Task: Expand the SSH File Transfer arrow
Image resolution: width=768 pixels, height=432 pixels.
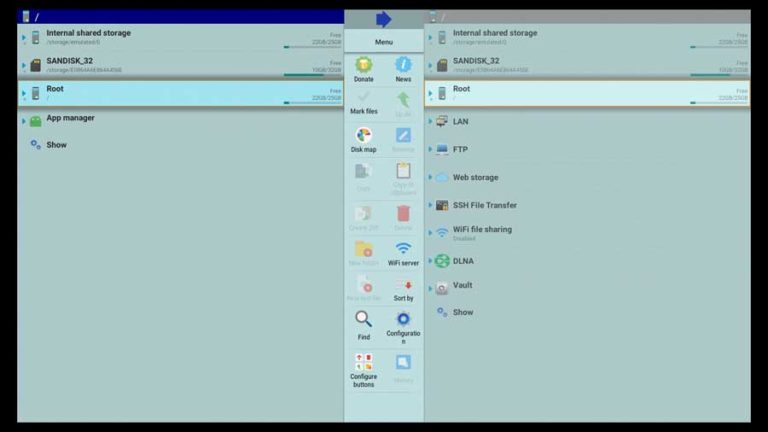Action: pos(430,205)
